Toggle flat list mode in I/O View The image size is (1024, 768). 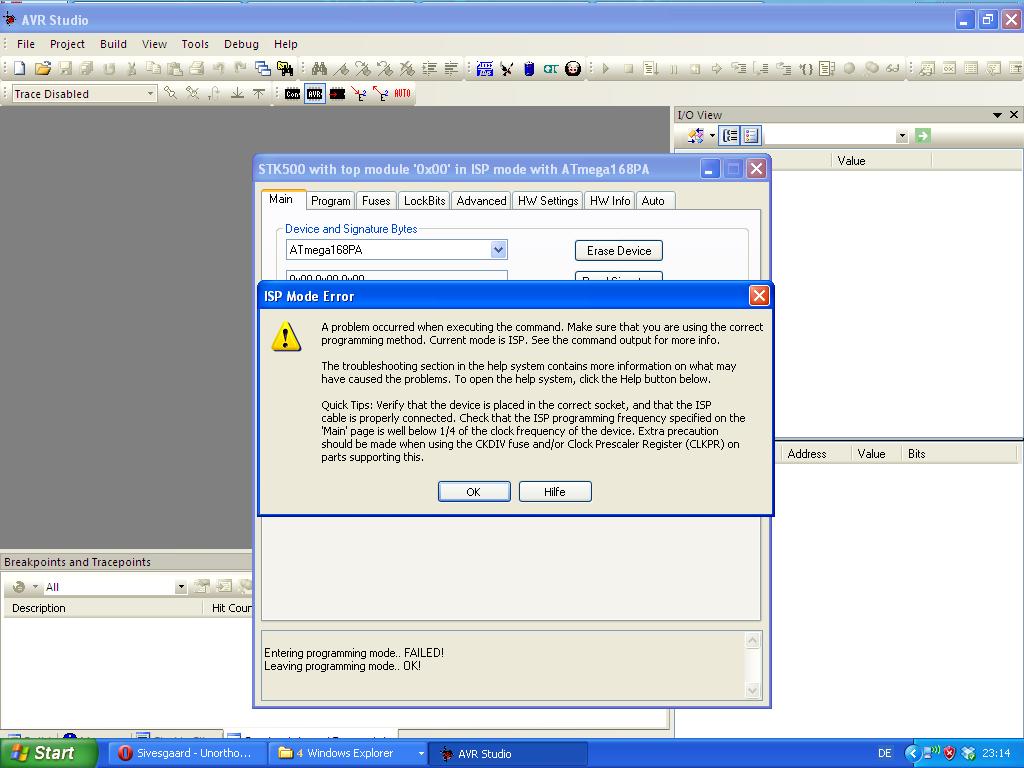(x=752, y=136)
